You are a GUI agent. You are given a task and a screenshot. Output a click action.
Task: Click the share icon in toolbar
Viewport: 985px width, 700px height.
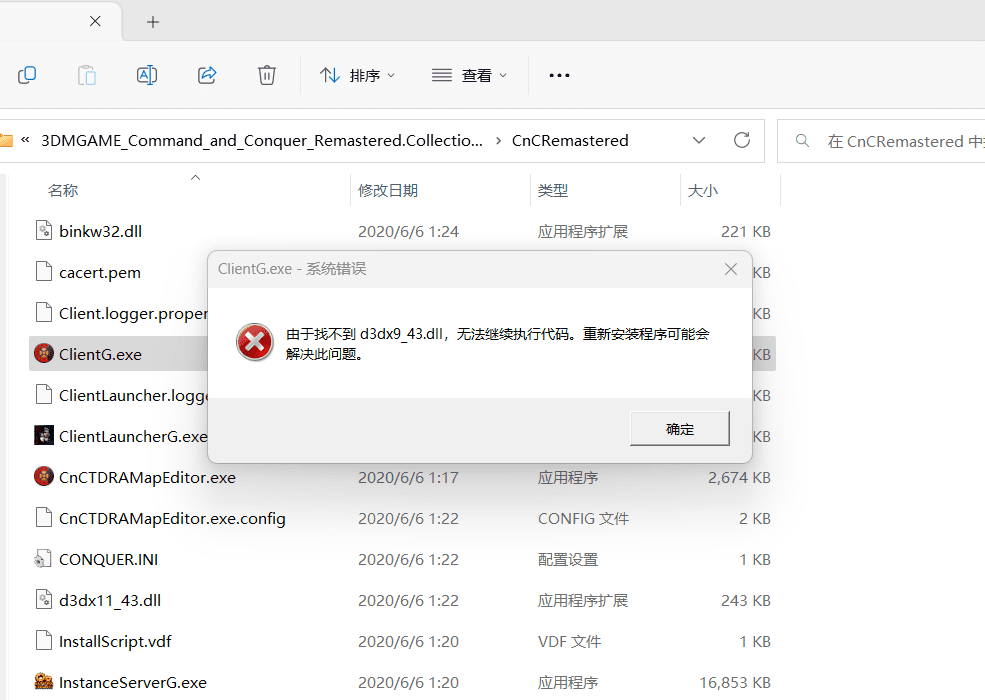[x=207, y=75]
